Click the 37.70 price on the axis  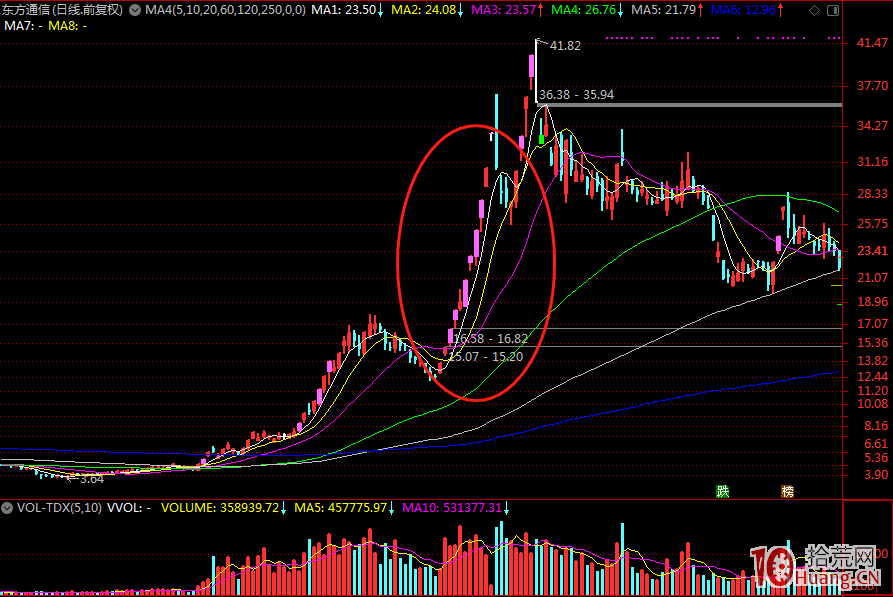coord(872,86)
